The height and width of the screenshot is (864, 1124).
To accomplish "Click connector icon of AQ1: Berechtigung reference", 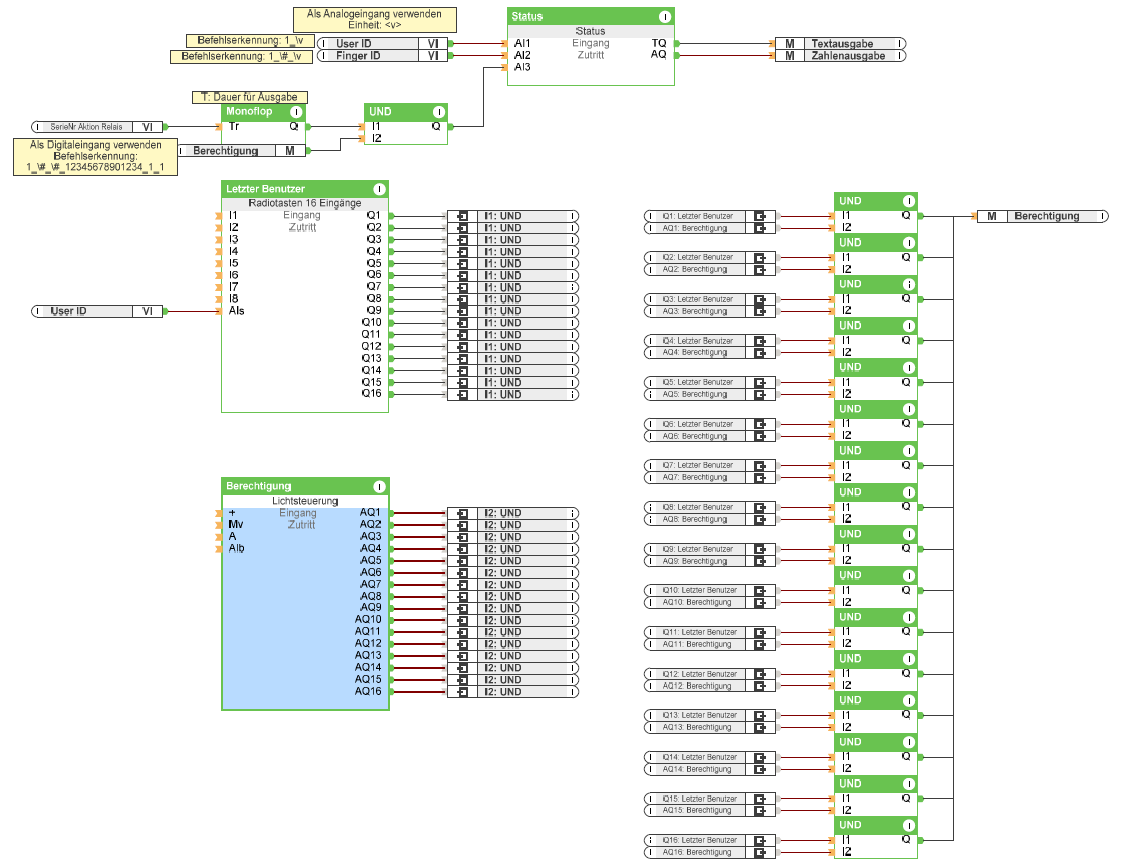I will coord(761,228).
